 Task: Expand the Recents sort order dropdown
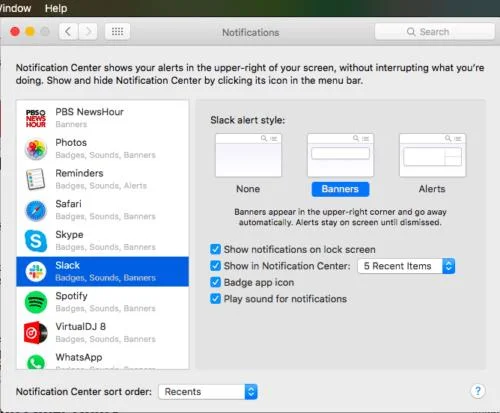click(208, 392)
